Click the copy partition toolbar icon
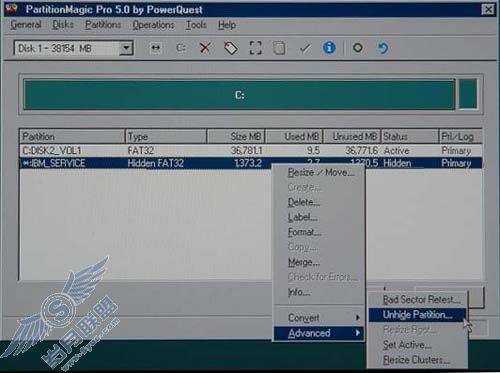Viewport: 500px width, 373px height. pyautogui.click(x=279, y=48)
